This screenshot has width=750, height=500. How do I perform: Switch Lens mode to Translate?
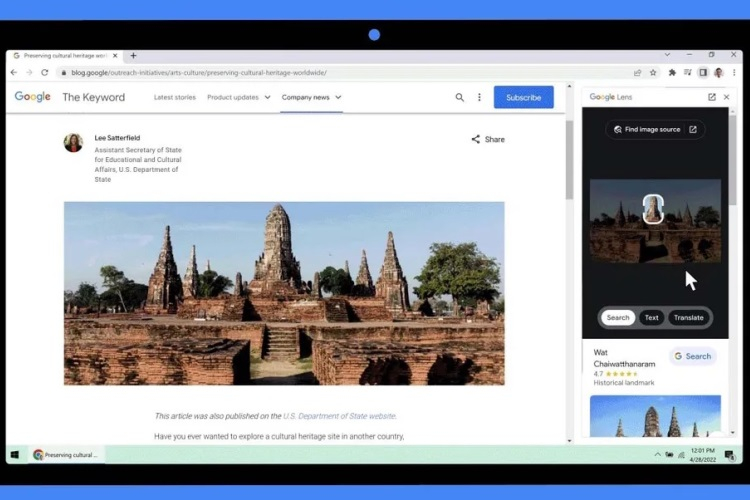click(688, 318)
